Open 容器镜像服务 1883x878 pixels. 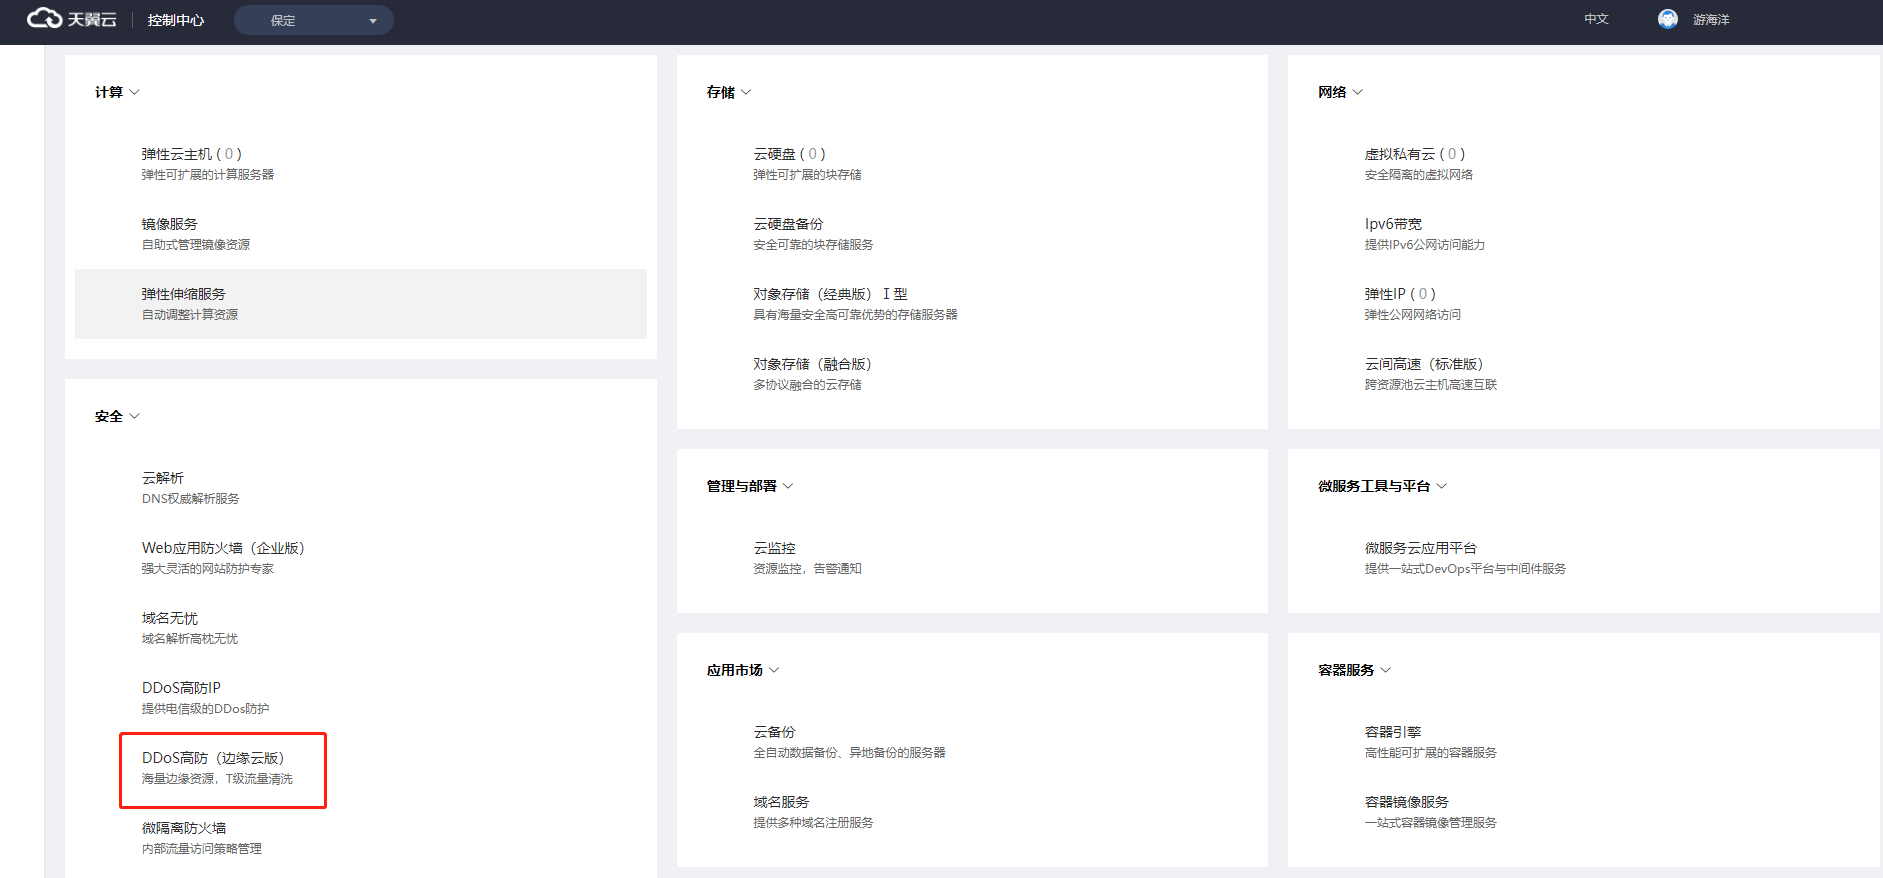pyautogui.click(x=1406, y=802)
